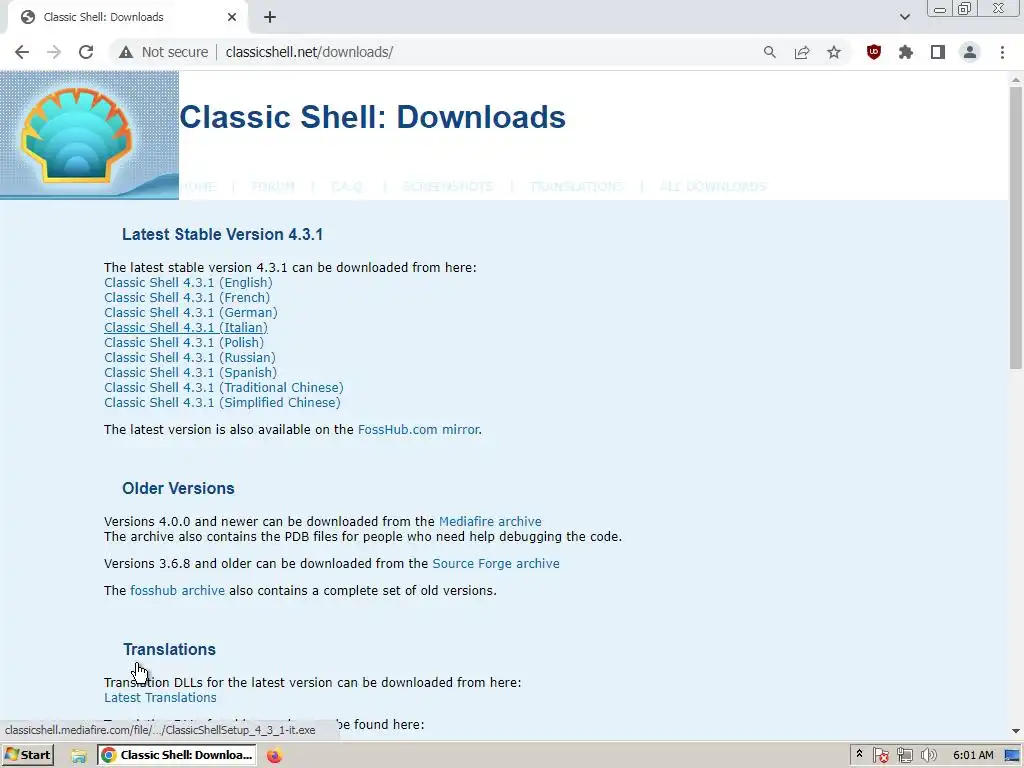Viewport: 1024px width, 768px height.
Task: Click the Not secure warning icon
Action: point(126,52)
